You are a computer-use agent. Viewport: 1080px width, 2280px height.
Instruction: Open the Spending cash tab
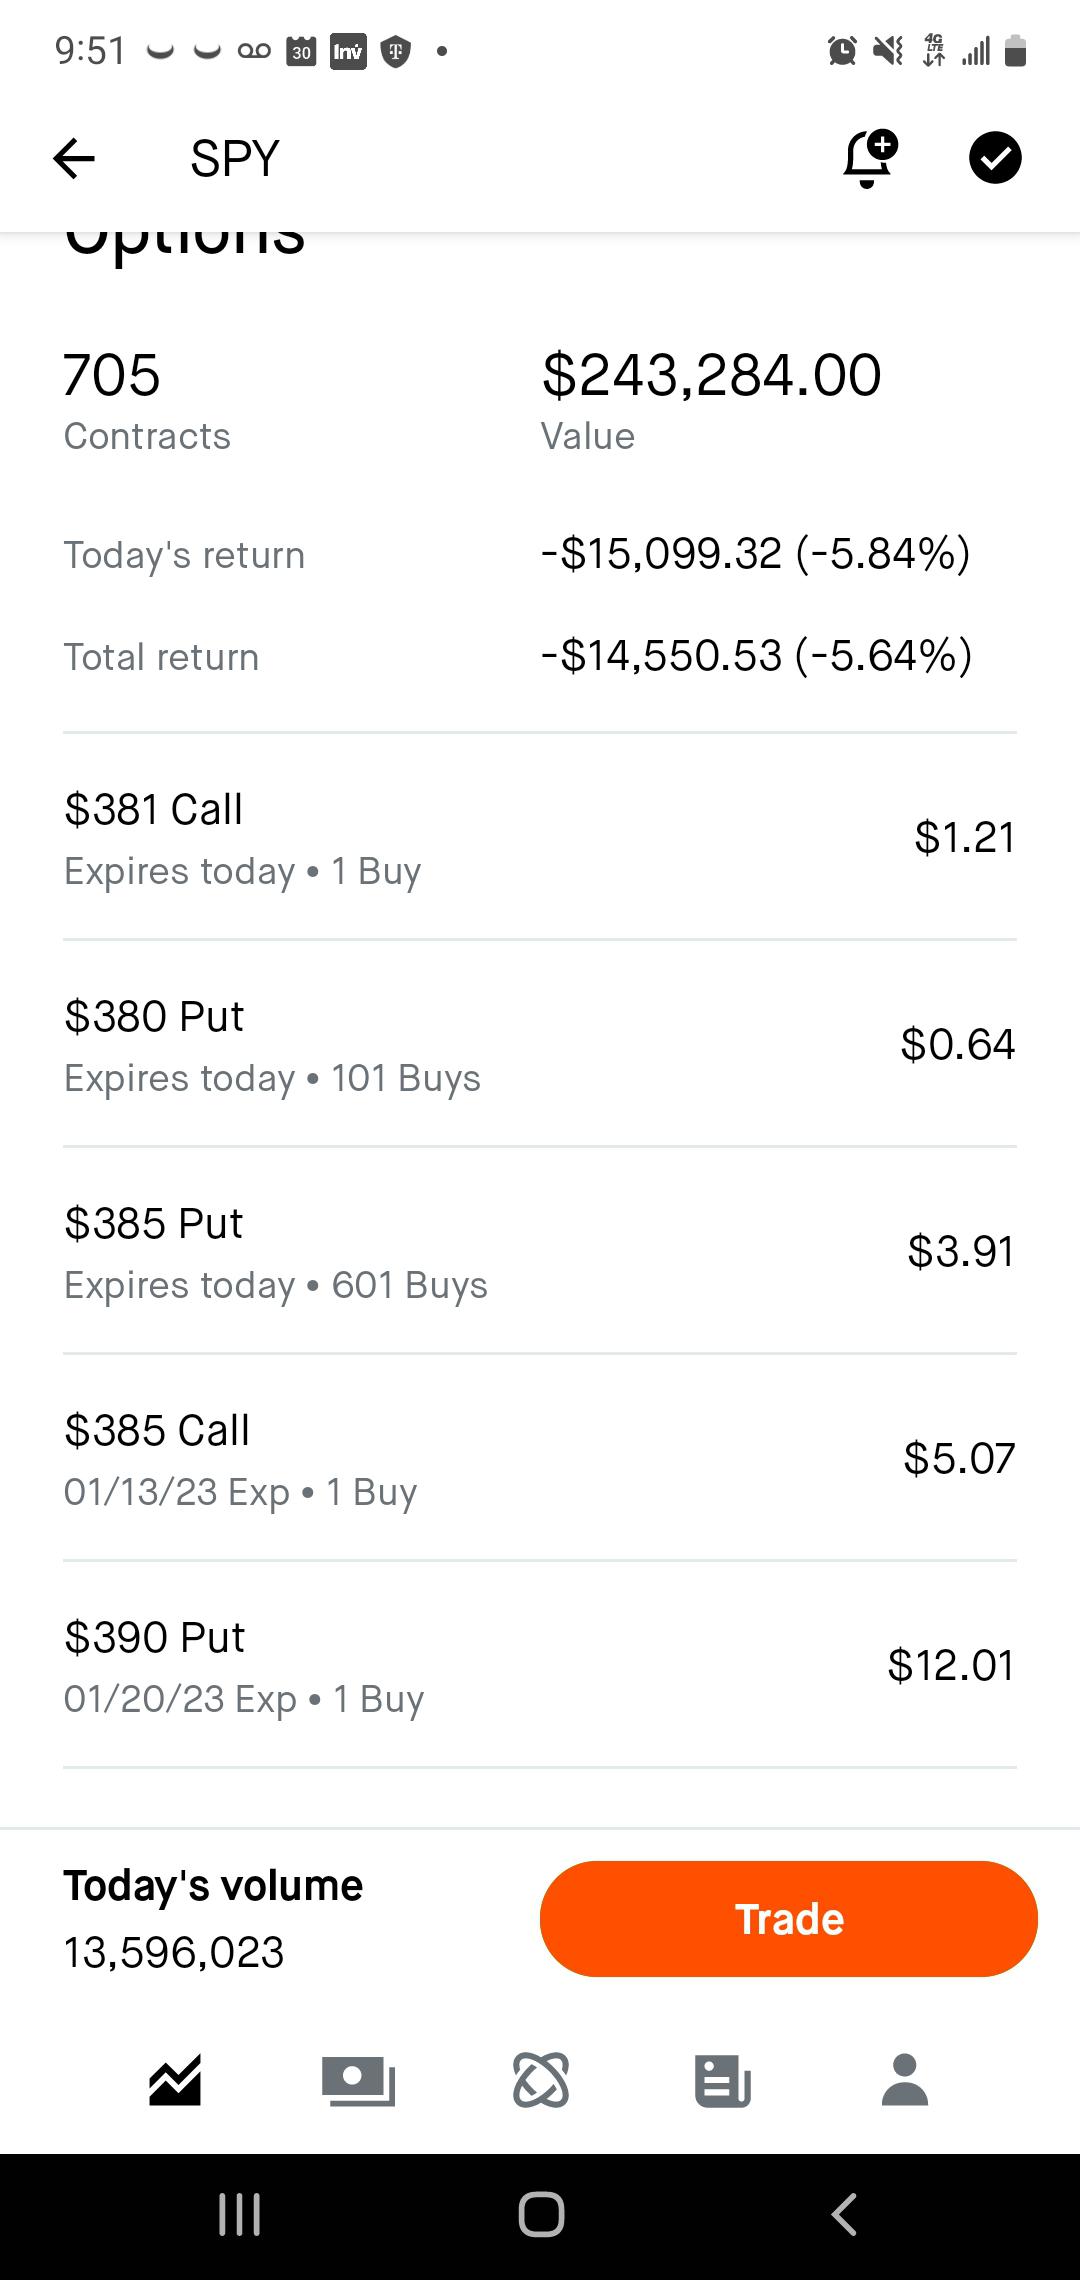click(x=358, y=2082)
